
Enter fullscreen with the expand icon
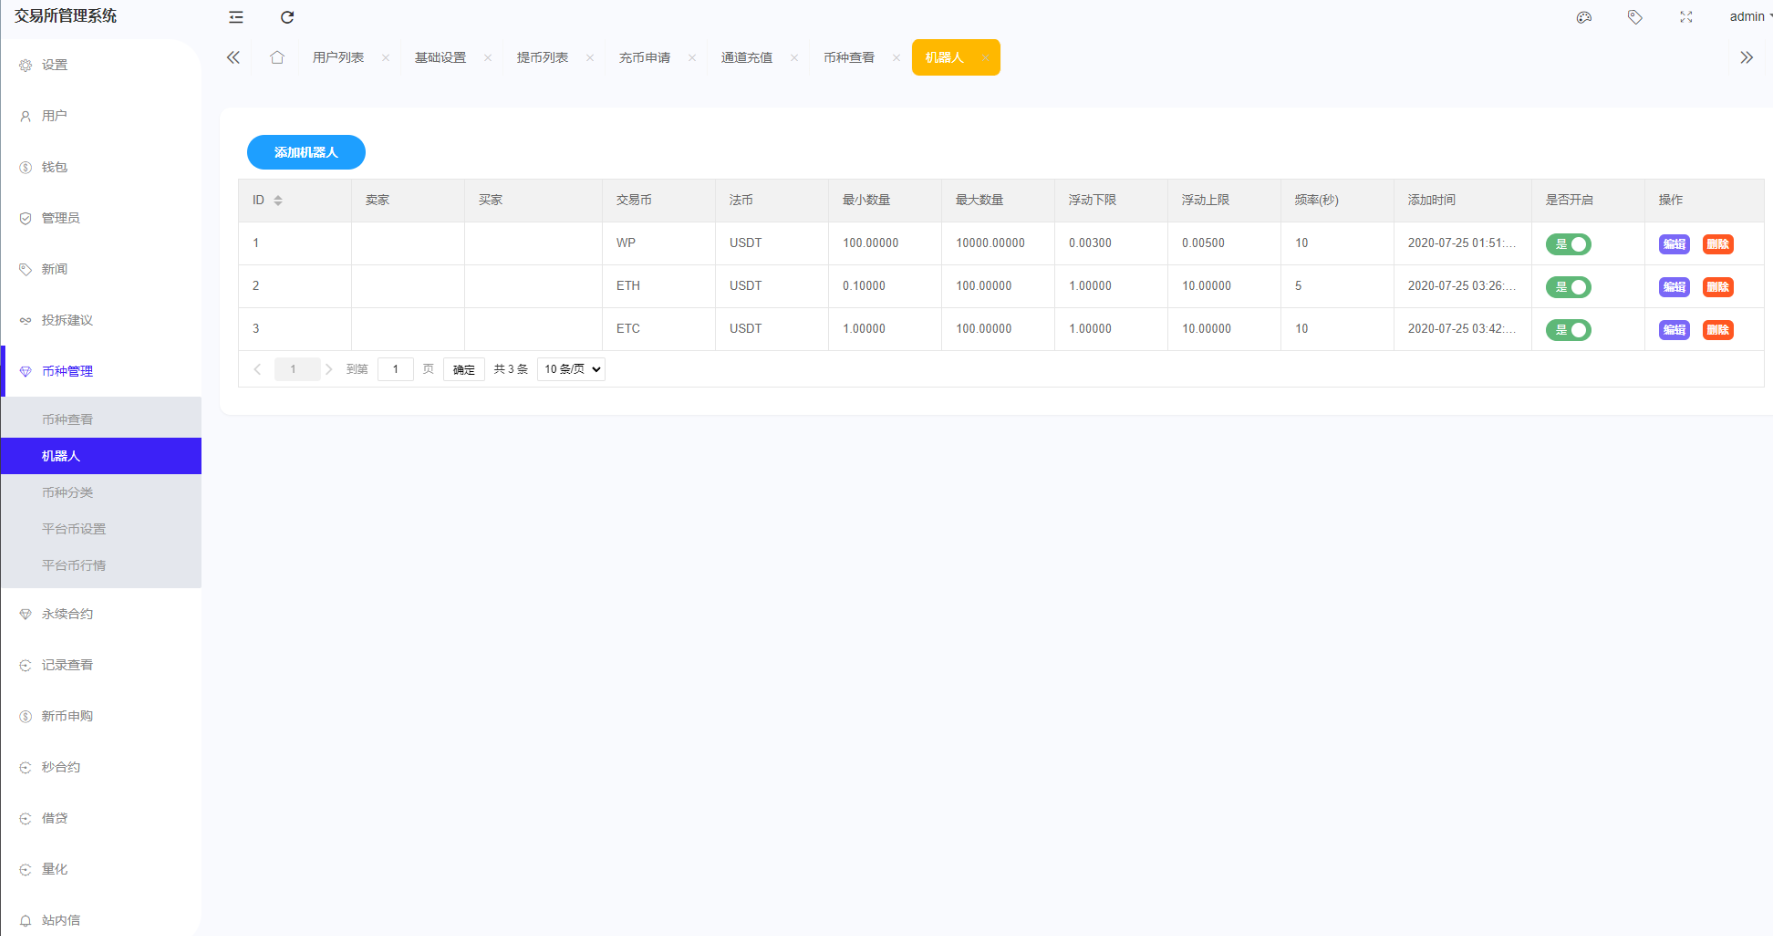click(x=1686, y=17)
